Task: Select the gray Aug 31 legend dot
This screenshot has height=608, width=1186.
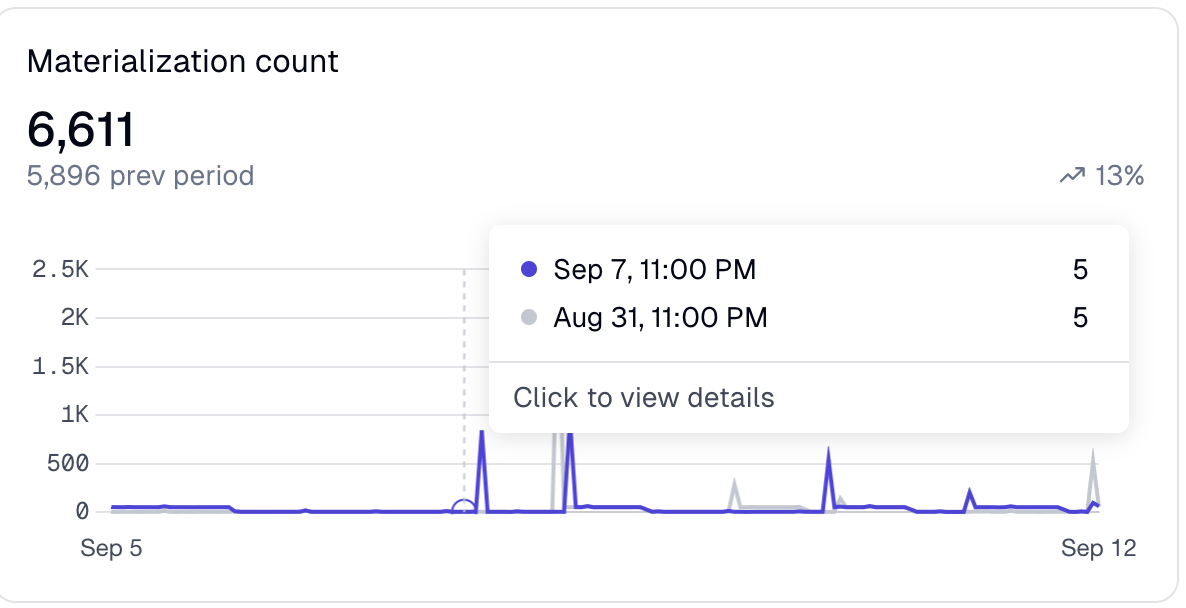Action: [531, 318]
